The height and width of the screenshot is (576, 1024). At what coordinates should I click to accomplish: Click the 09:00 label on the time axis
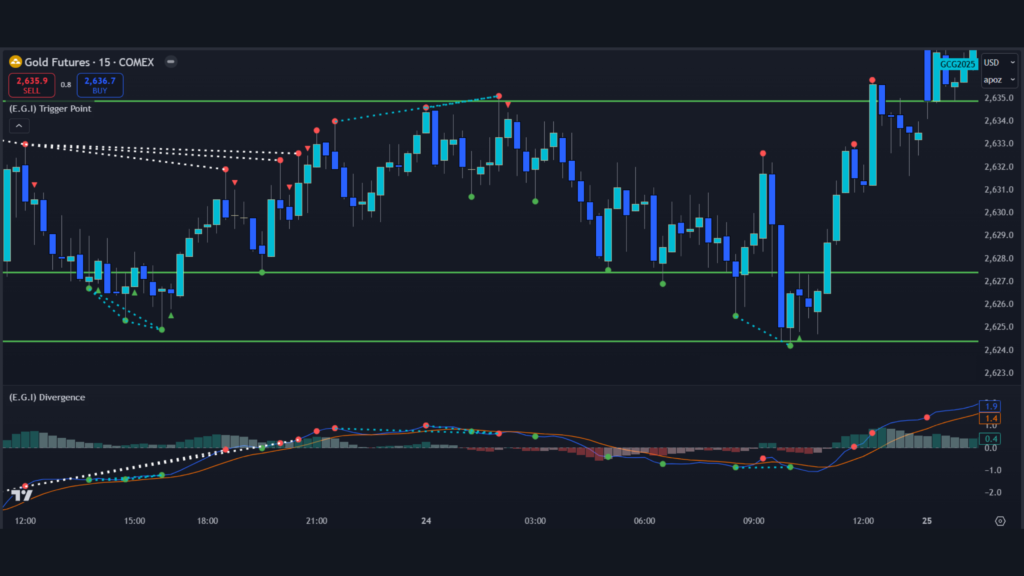coord(754,521)
